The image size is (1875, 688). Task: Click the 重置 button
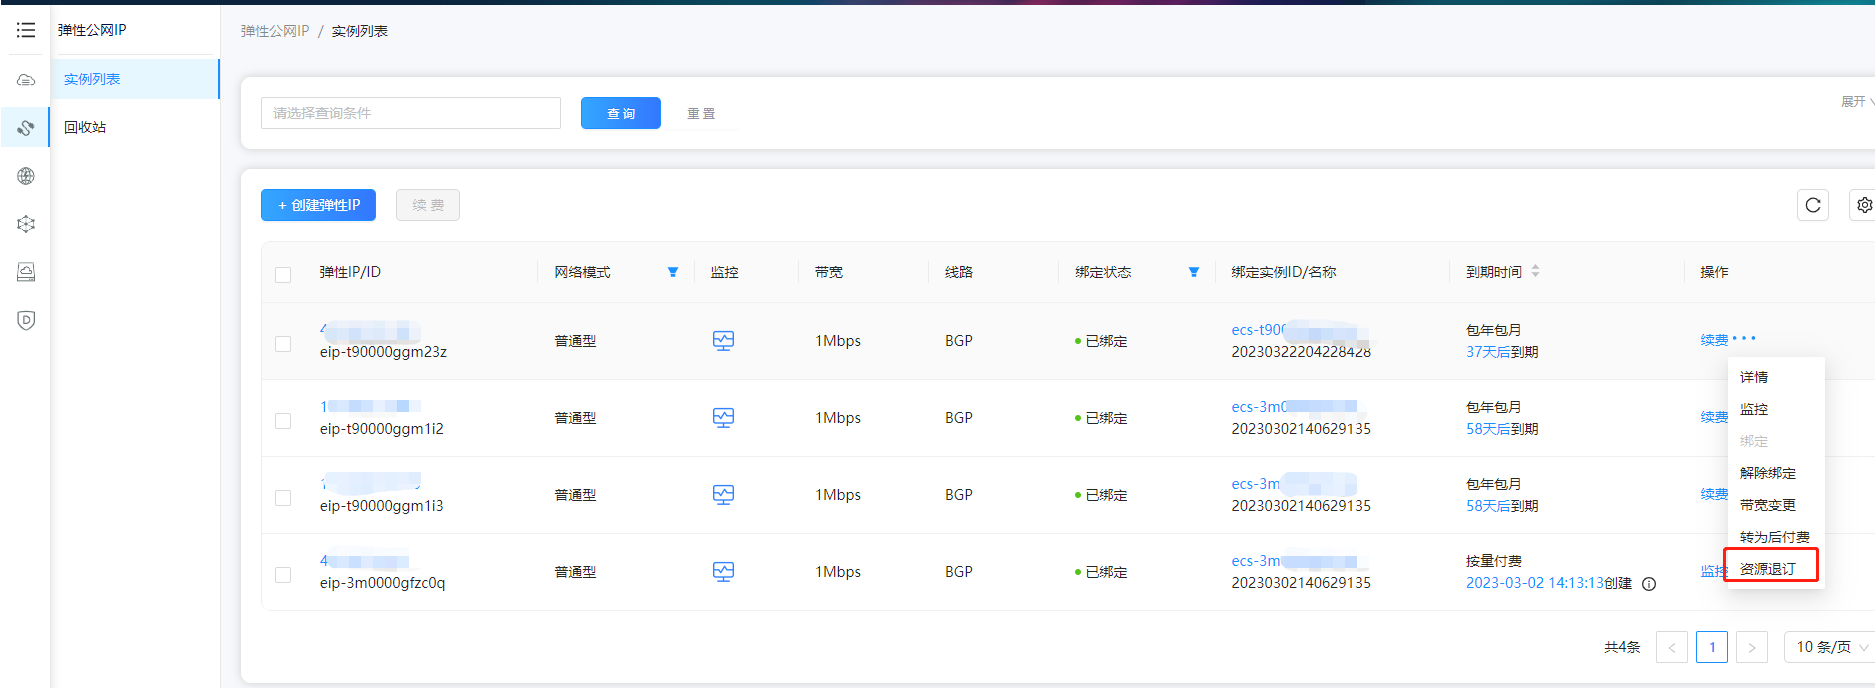(701, 113)
